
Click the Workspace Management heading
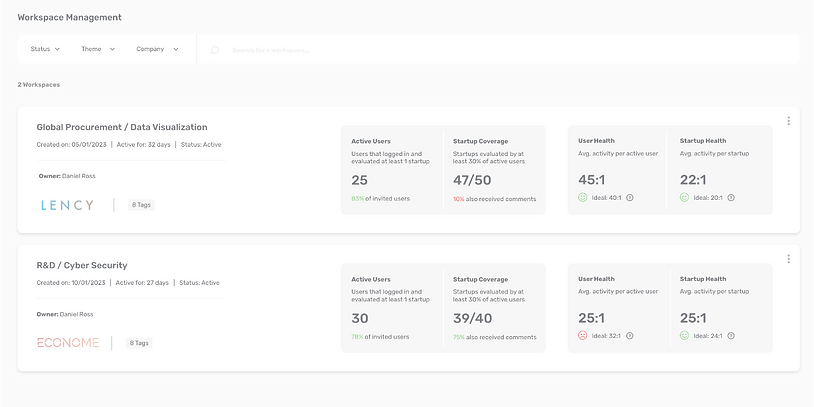point(70,17)
